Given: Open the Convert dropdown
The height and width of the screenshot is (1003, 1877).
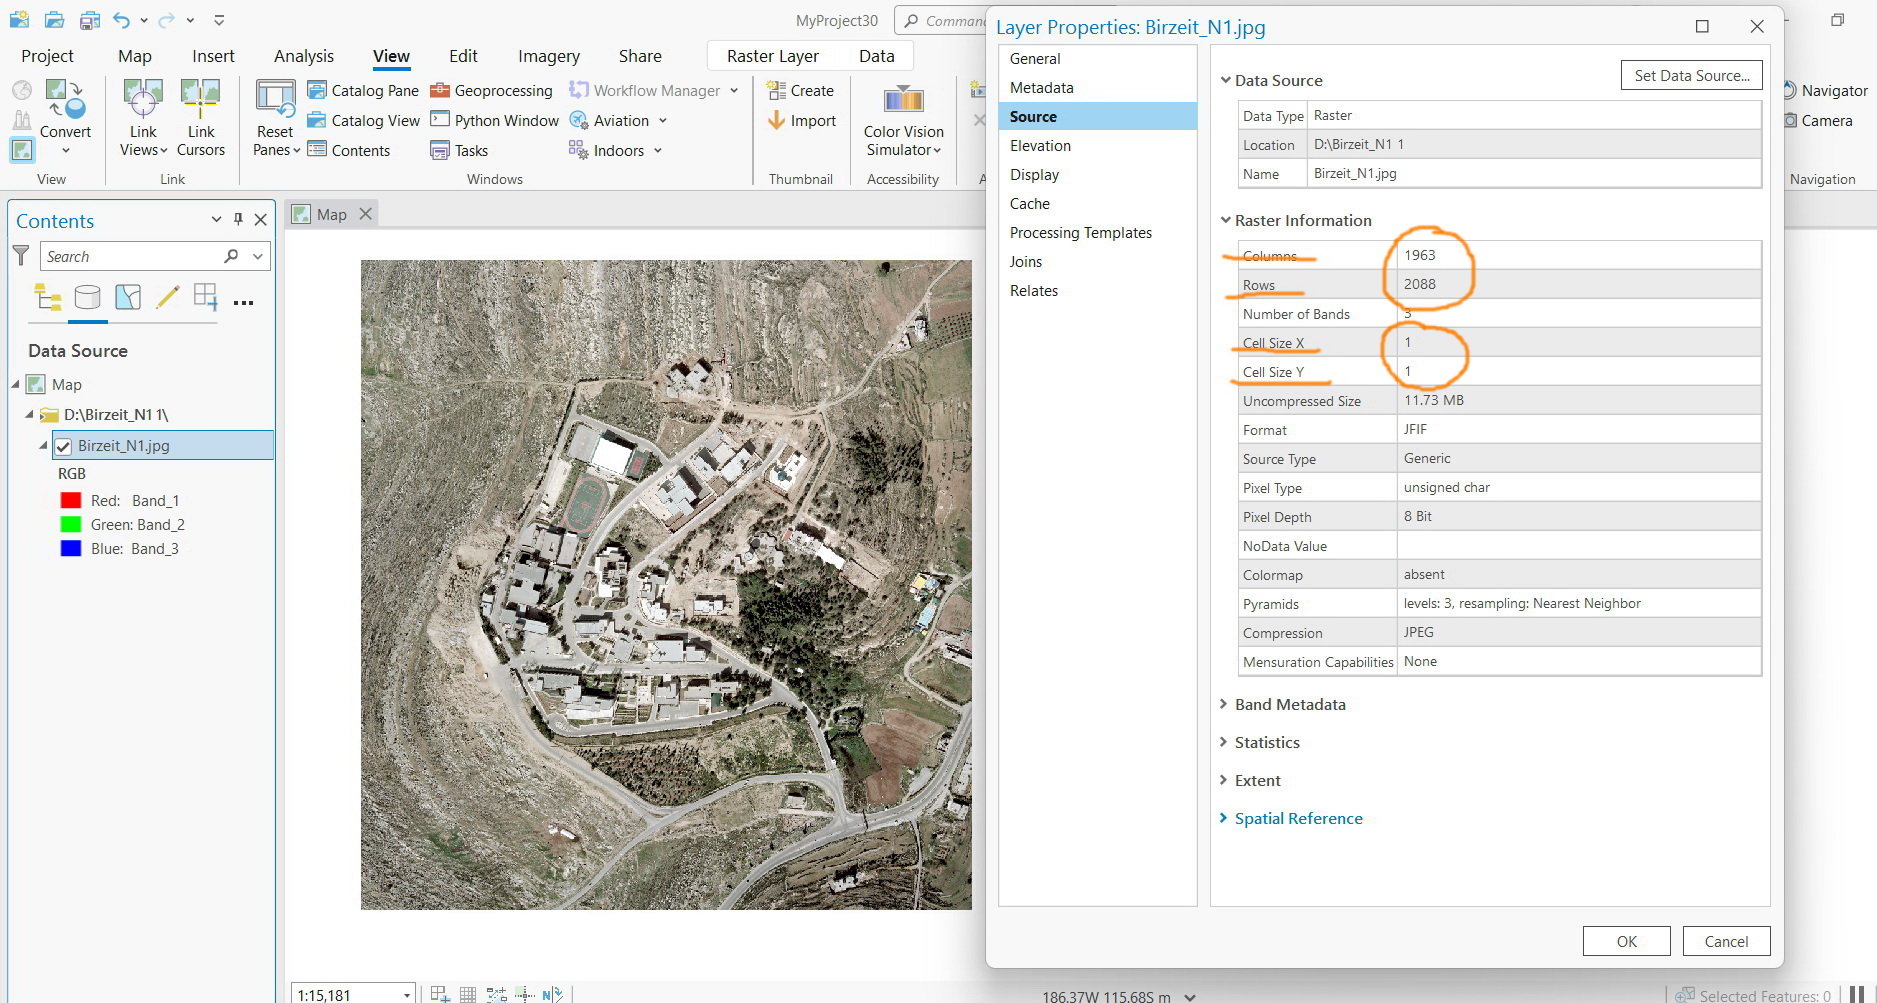Looking at the screenshot, I should point(66,150).
